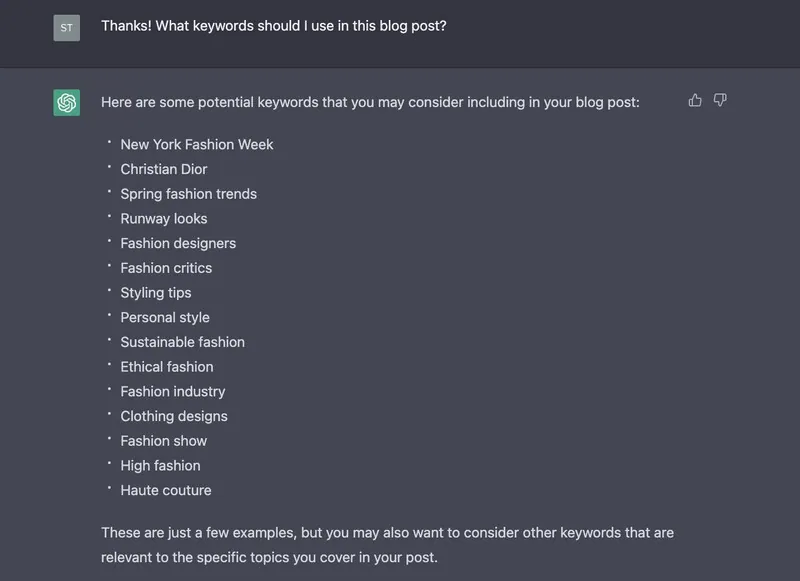Select the "Spring fashion trends" list item
The height and width of the screenshot is (581, 800).
pyautogui.click(x=189, y=194)
